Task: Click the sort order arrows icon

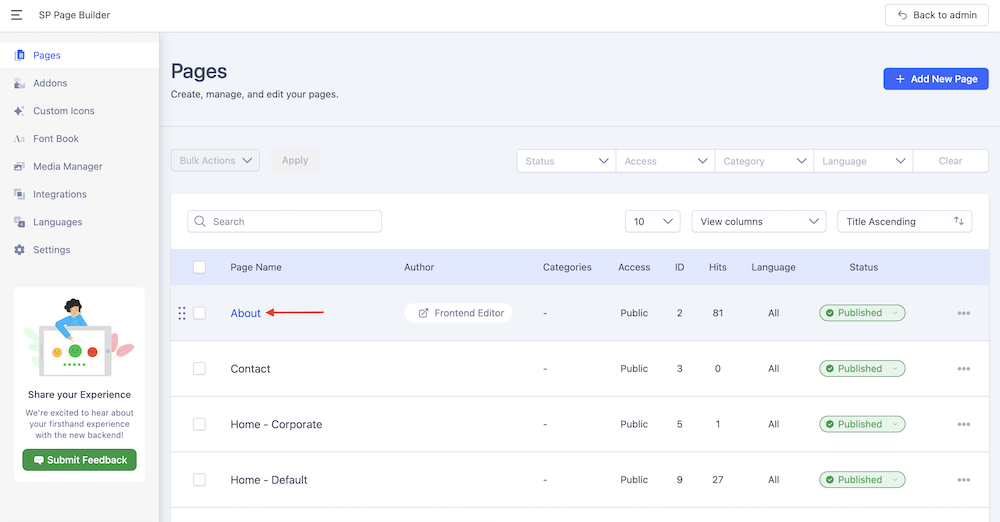Action: click(959, 222)
